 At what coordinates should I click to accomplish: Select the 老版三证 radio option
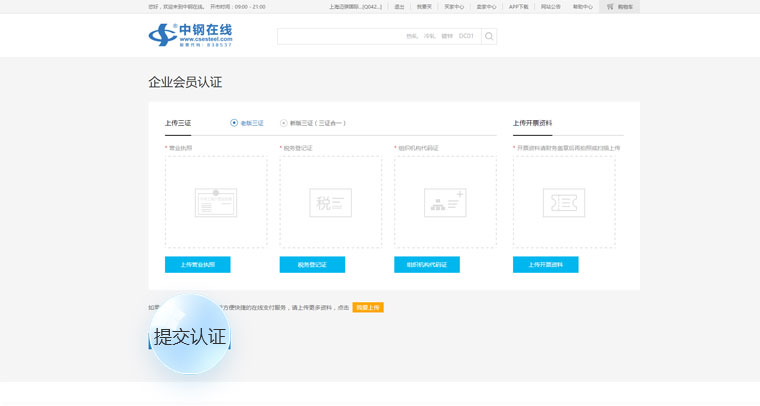[234, 123]
